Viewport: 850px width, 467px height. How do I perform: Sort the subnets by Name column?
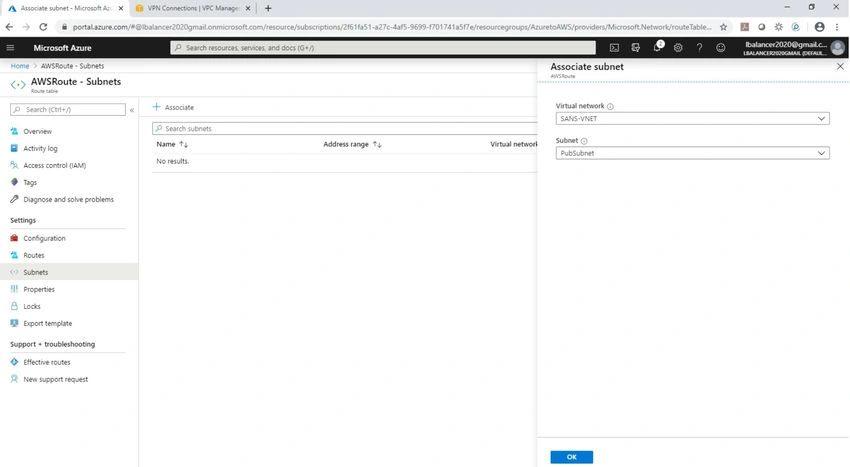tap(172, 144)
